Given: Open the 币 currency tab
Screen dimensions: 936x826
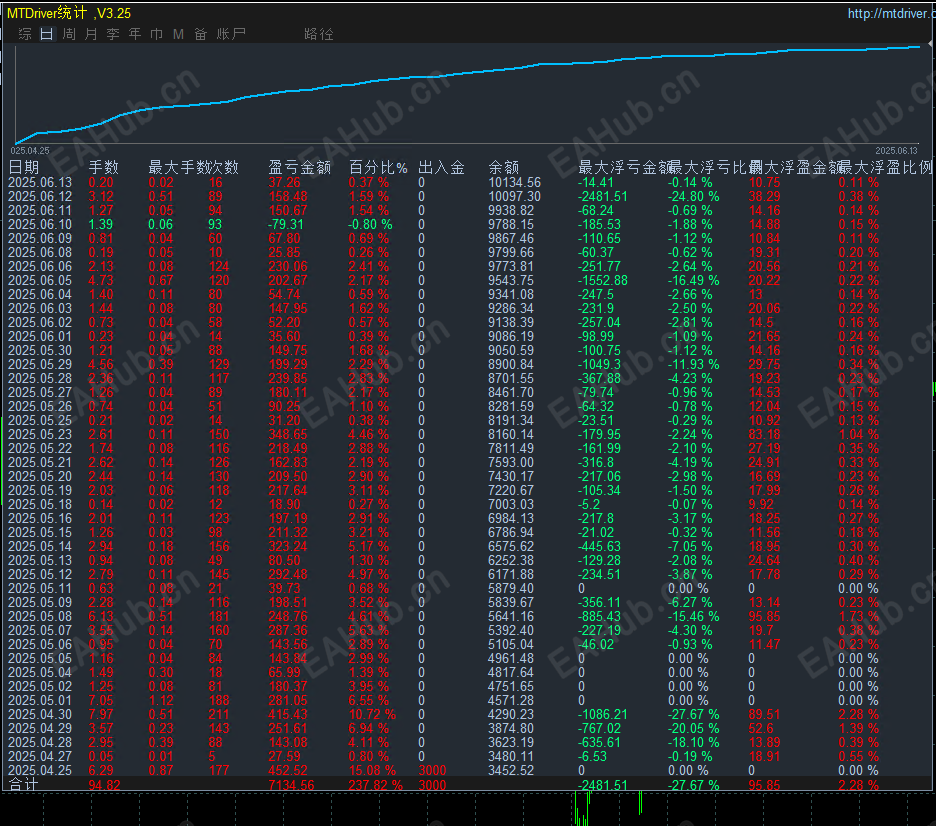Looking at the screenshot, I should [156, 34].
